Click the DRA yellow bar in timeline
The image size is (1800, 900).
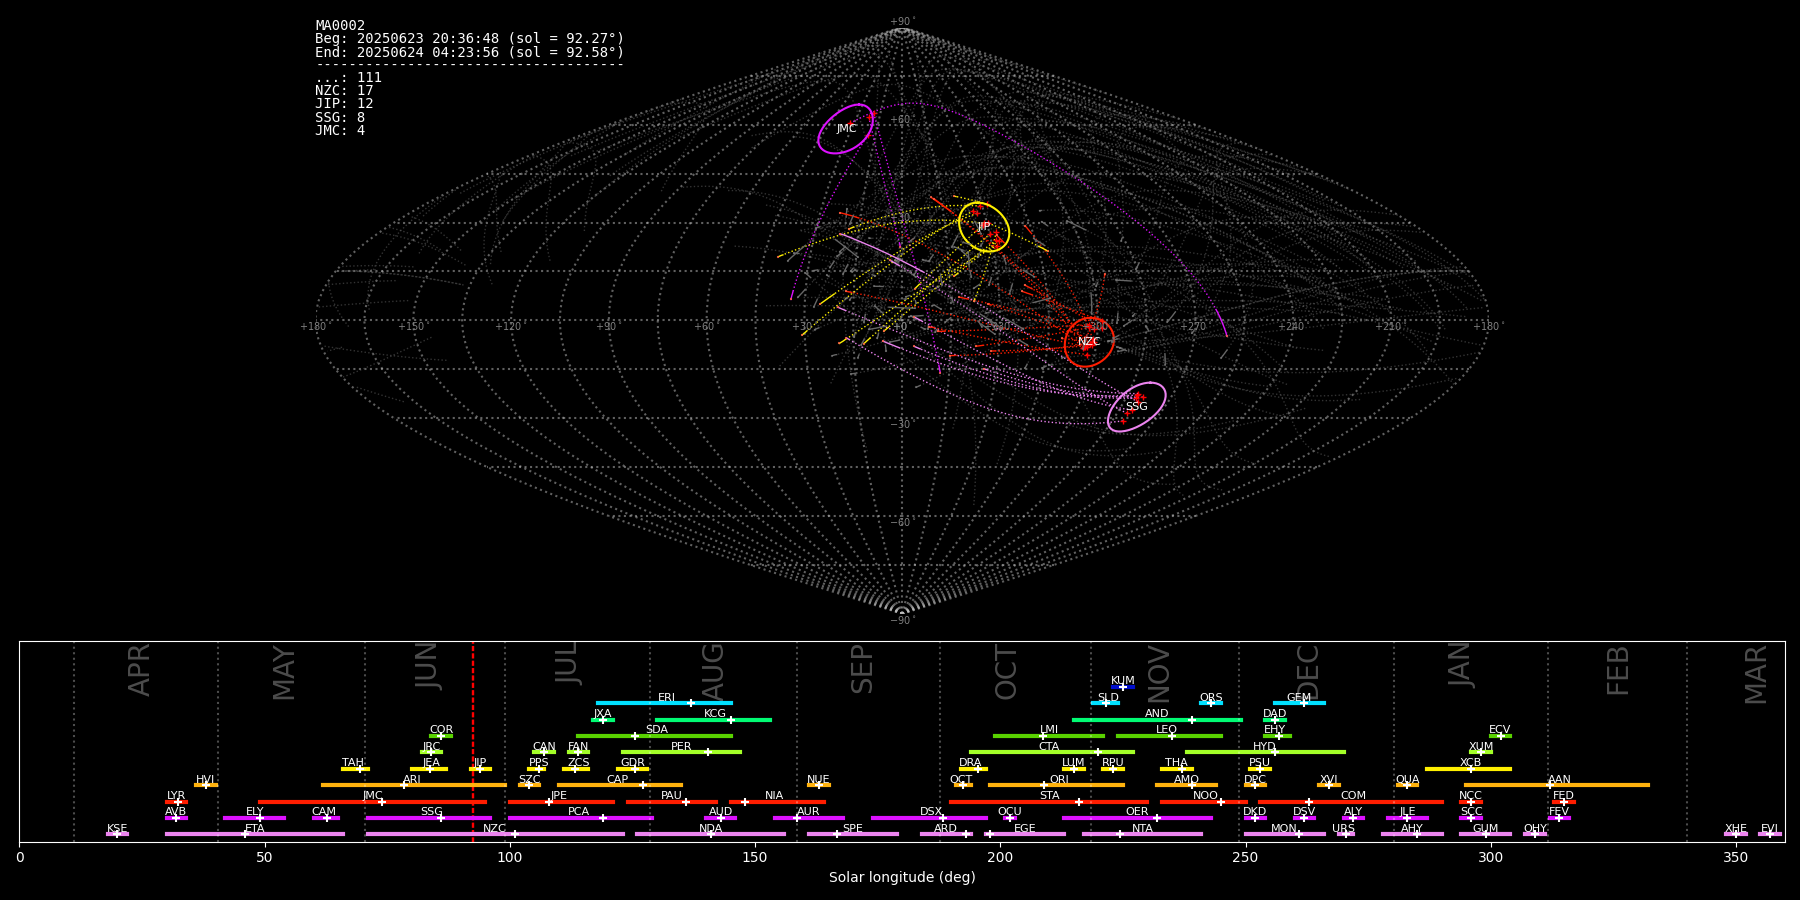click(x=973, y=769)
